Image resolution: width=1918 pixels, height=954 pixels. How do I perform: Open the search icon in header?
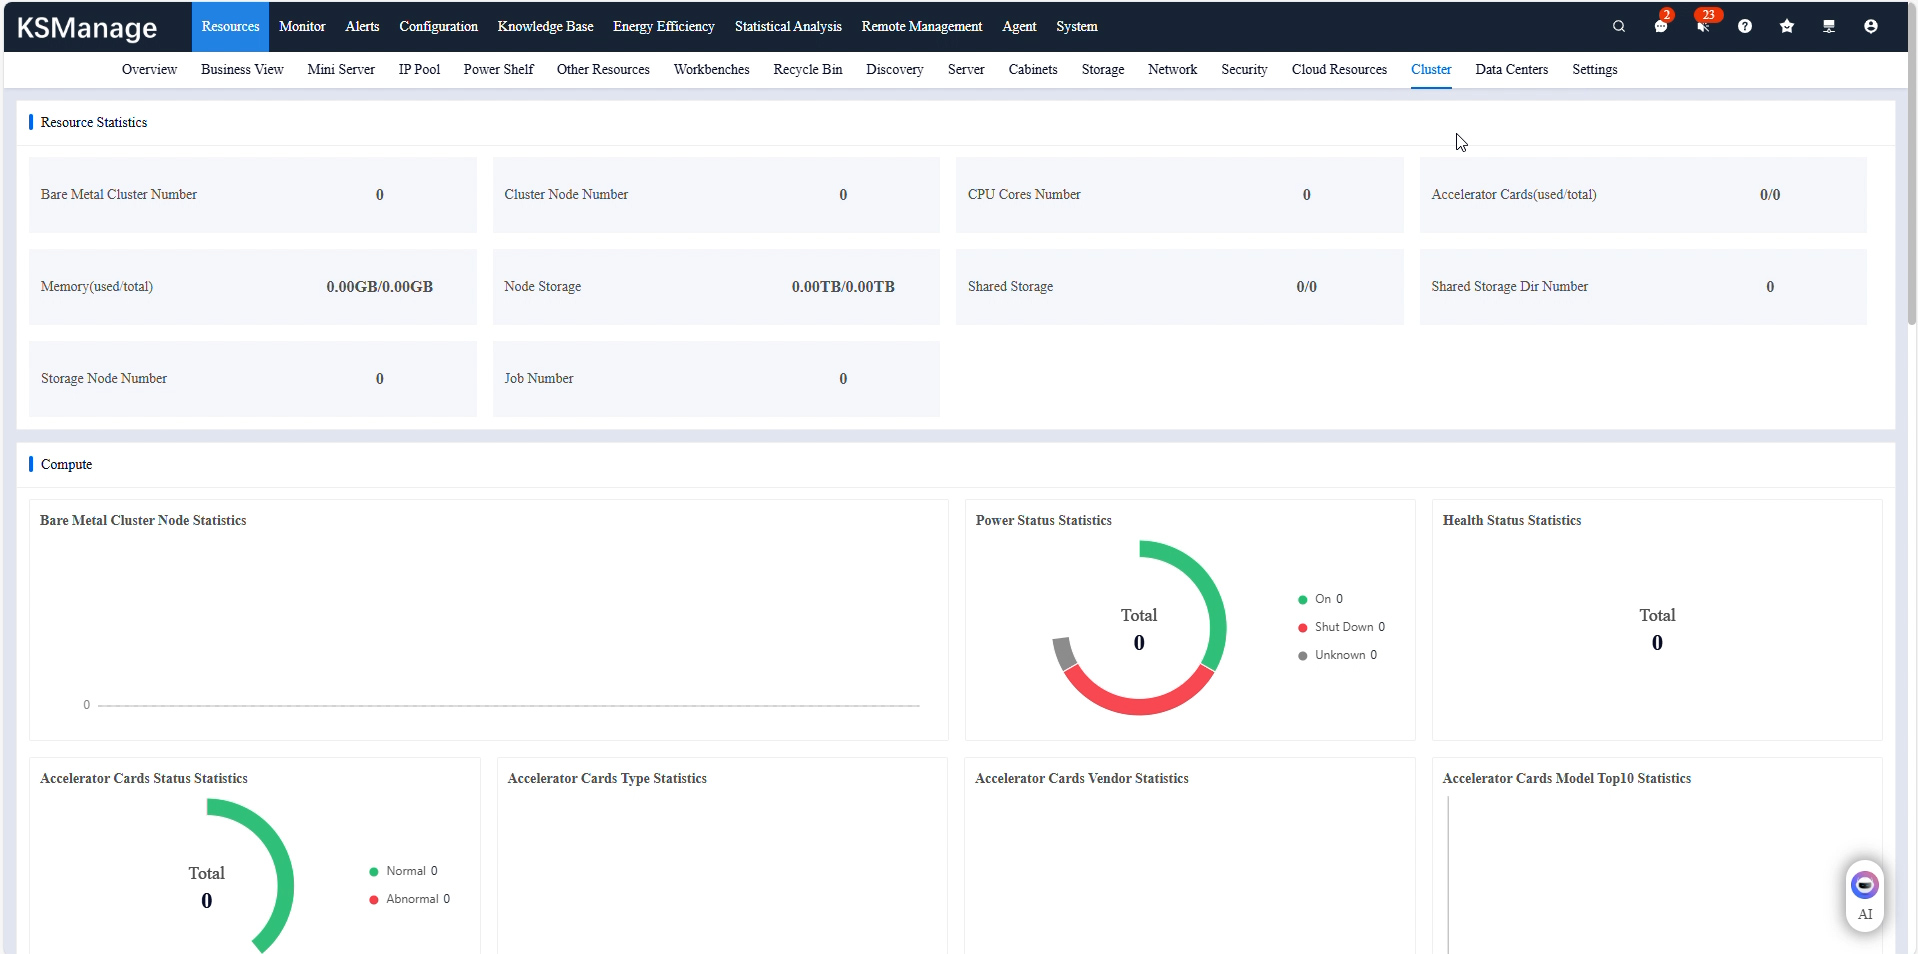coord(1618,27)
